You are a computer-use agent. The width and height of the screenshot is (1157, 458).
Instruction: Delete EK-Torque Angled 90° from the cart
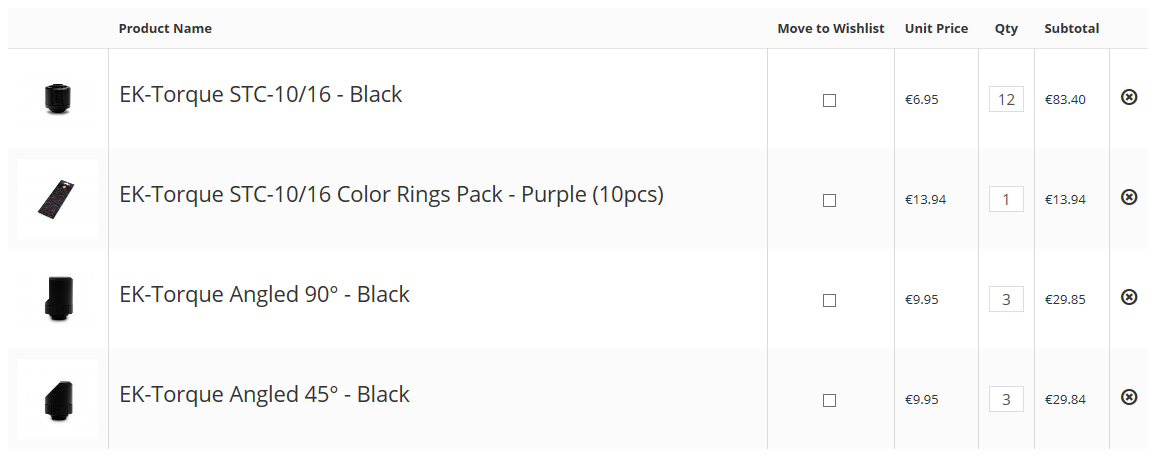point(1129,297)
